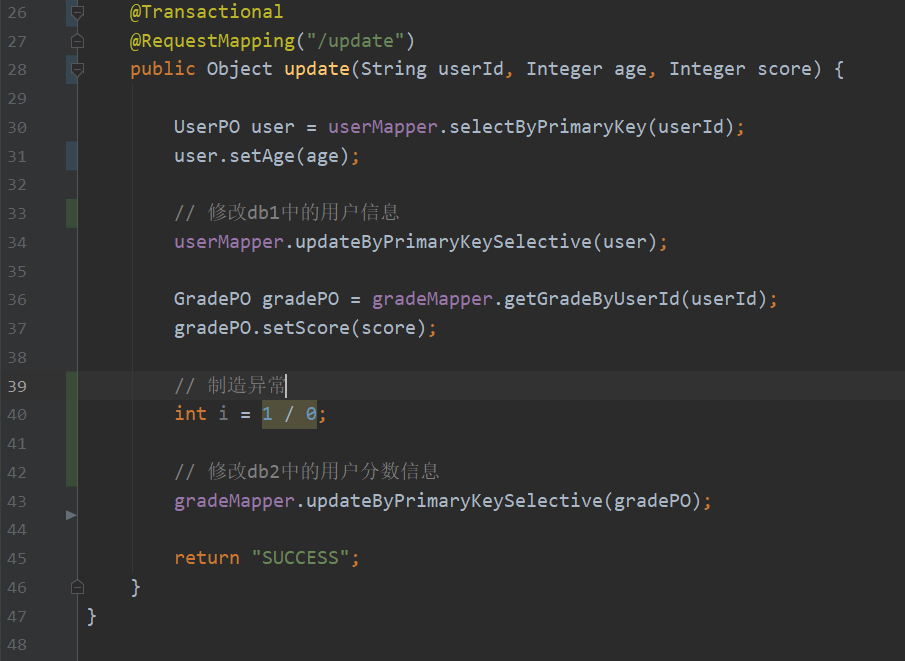
Task: Toggle the fold marker at line 27
Action: (77, 41)
